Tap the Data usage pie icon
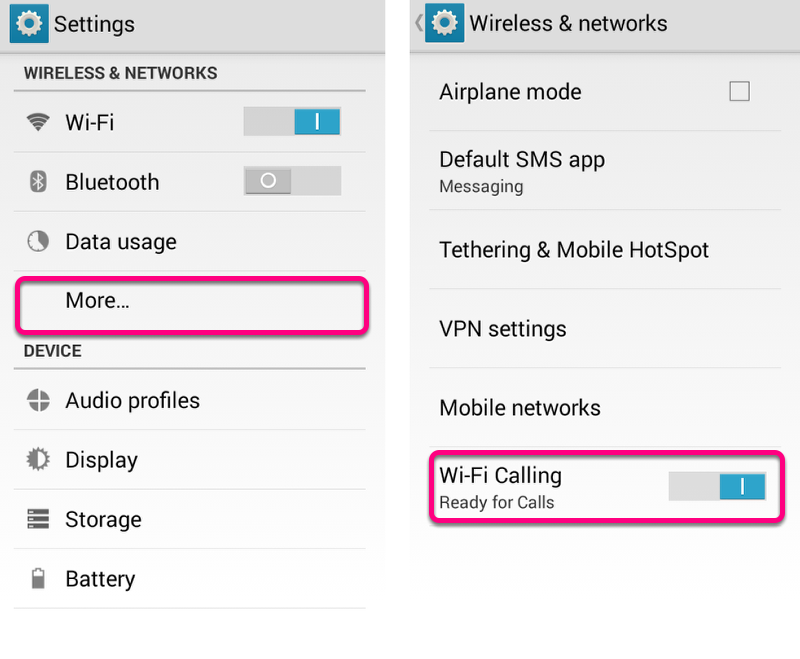 38,242
